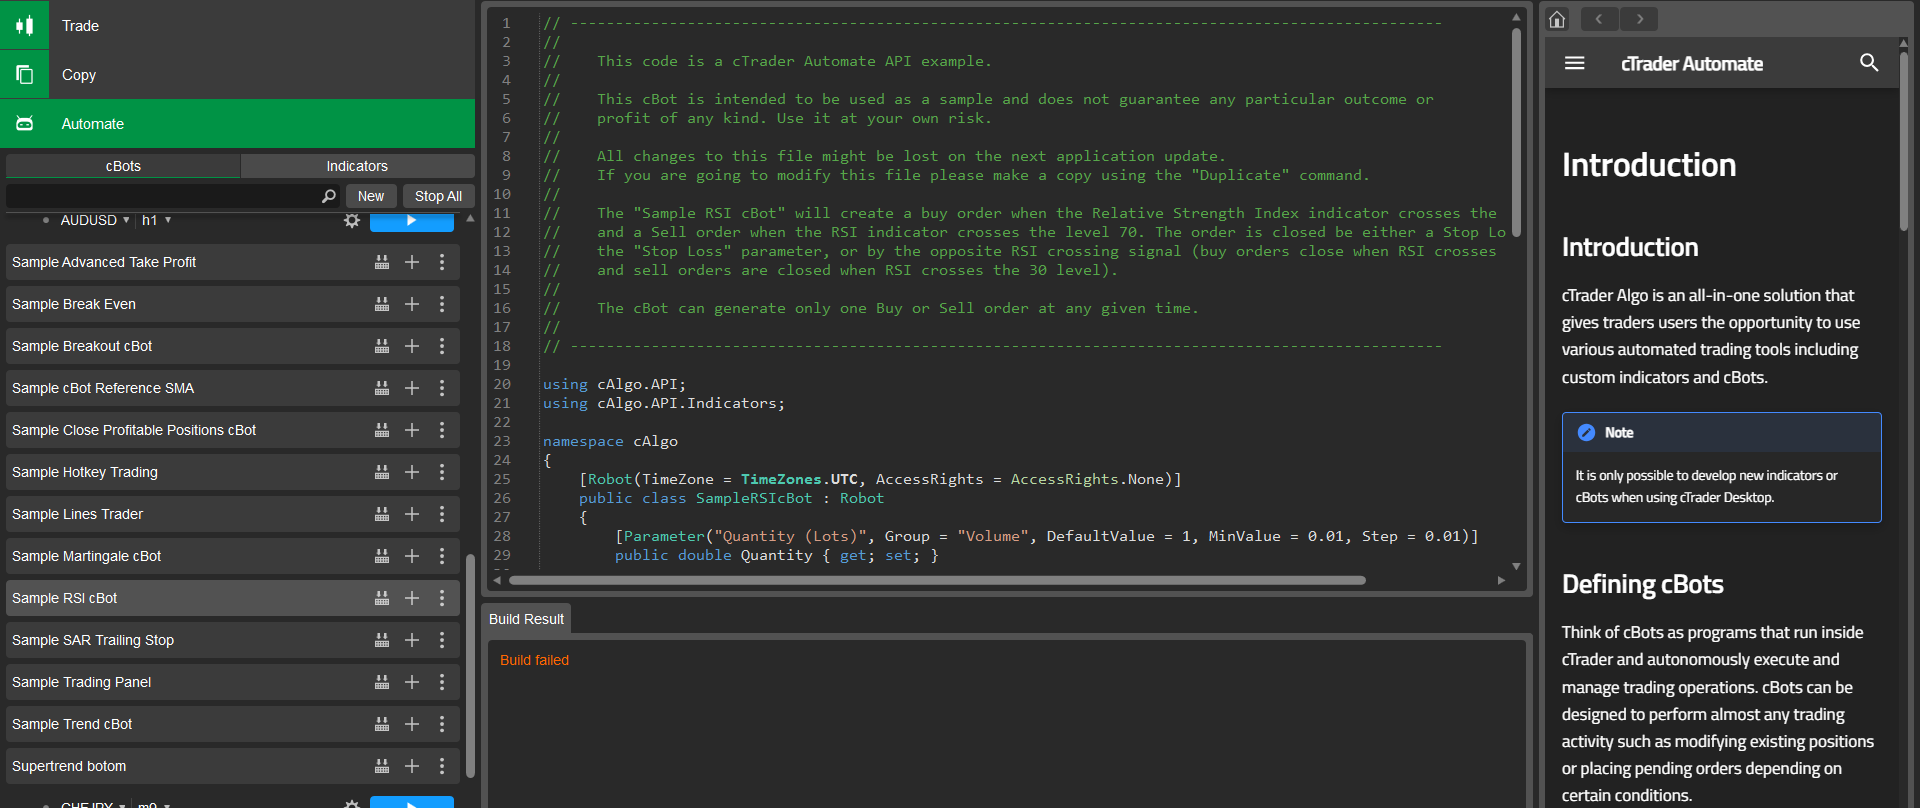Click the help panel vertical scrollbar

[1904, 140]
